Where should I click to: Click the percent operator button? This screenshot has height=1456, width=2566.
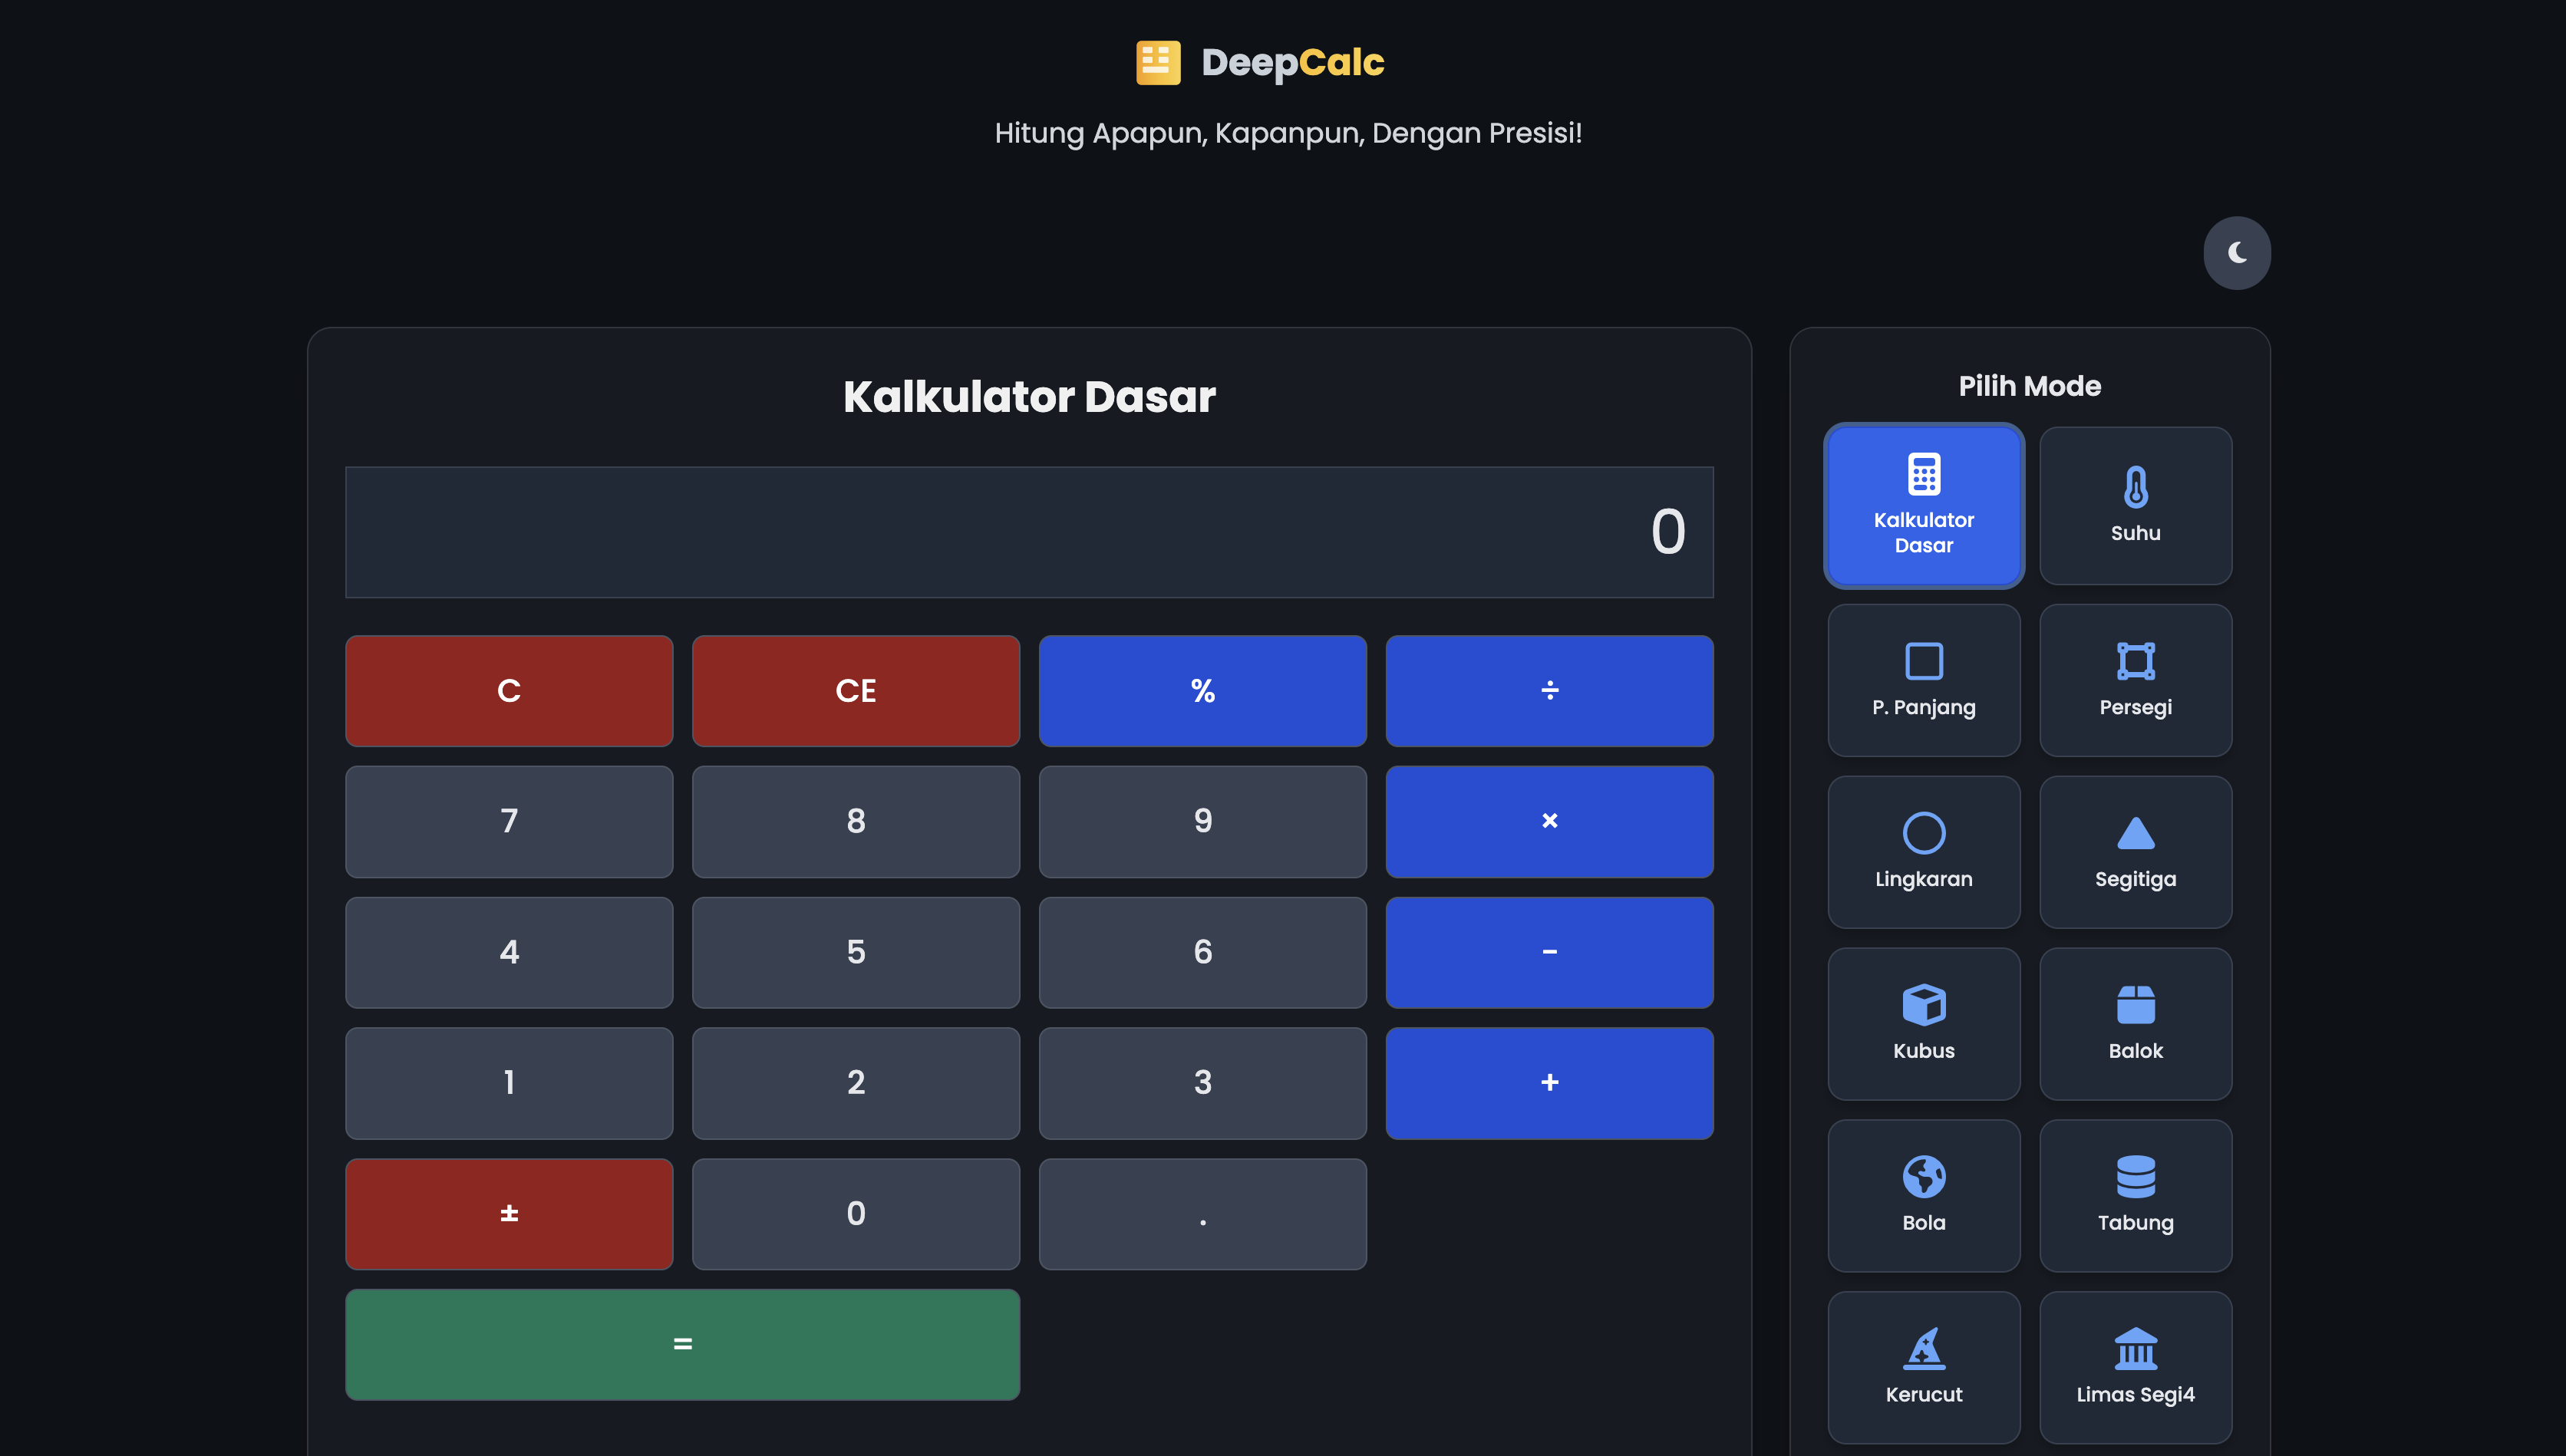(x=1202, y=691)
